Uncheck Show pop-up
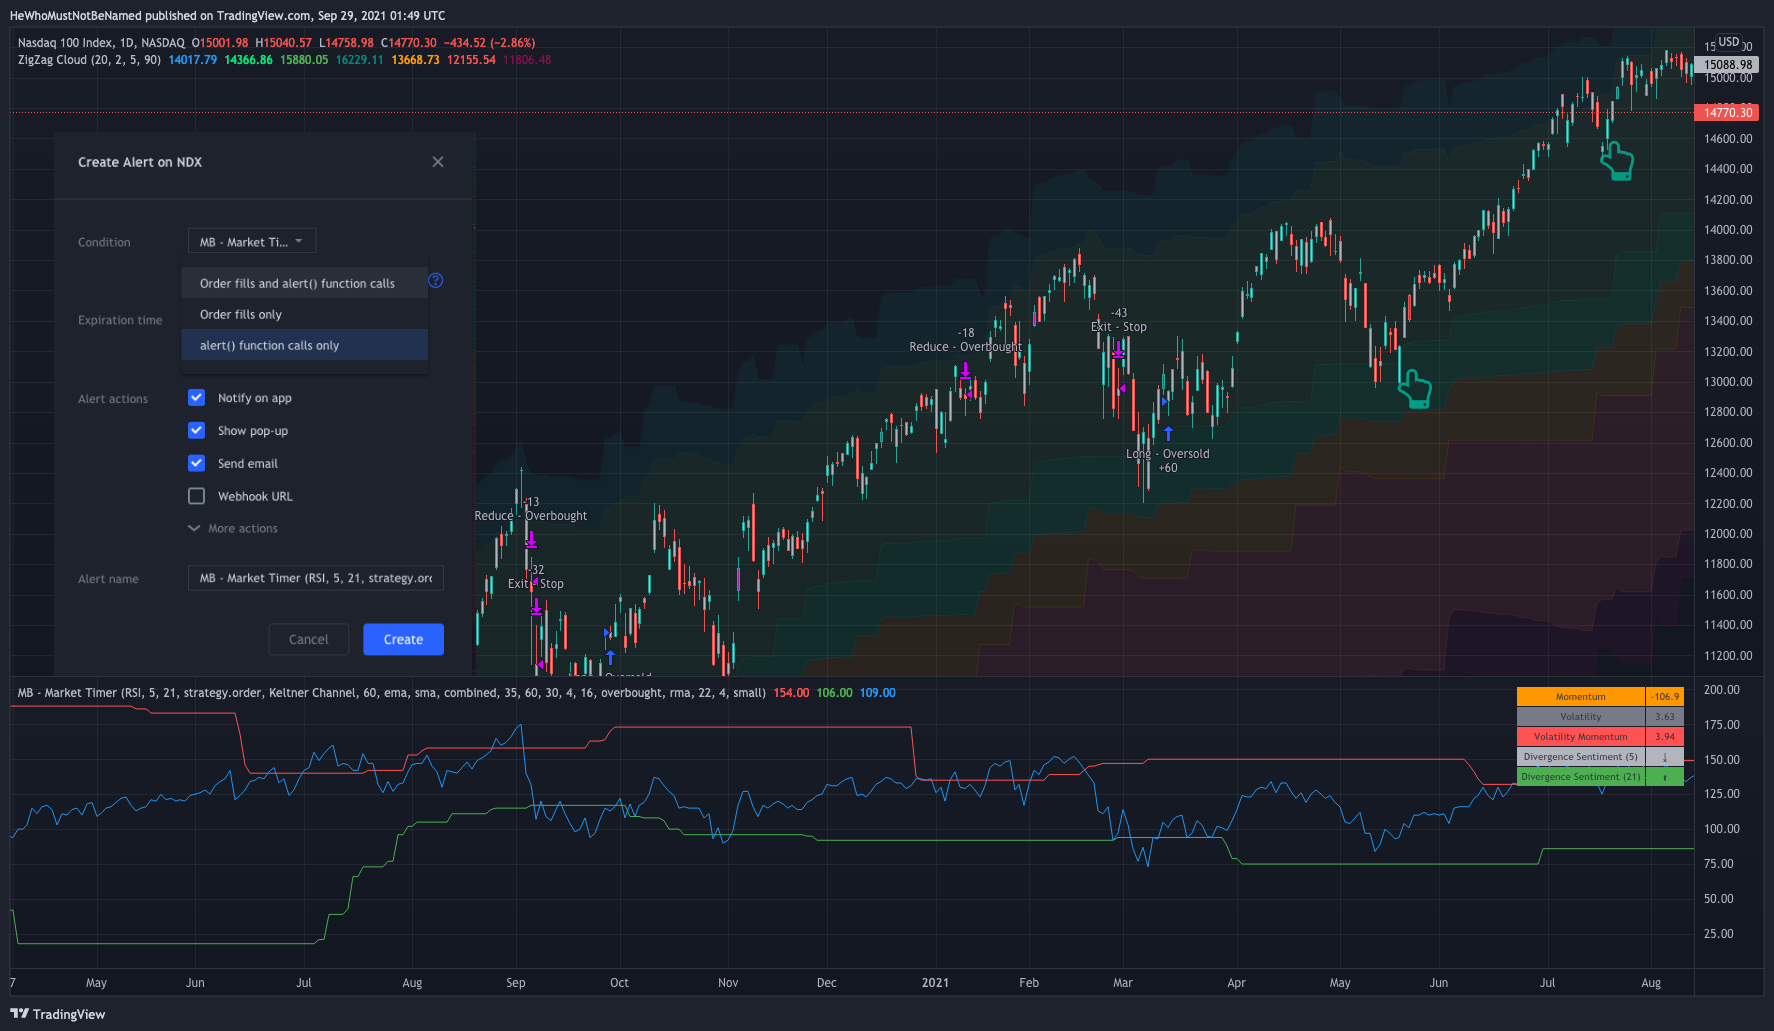 197,431
